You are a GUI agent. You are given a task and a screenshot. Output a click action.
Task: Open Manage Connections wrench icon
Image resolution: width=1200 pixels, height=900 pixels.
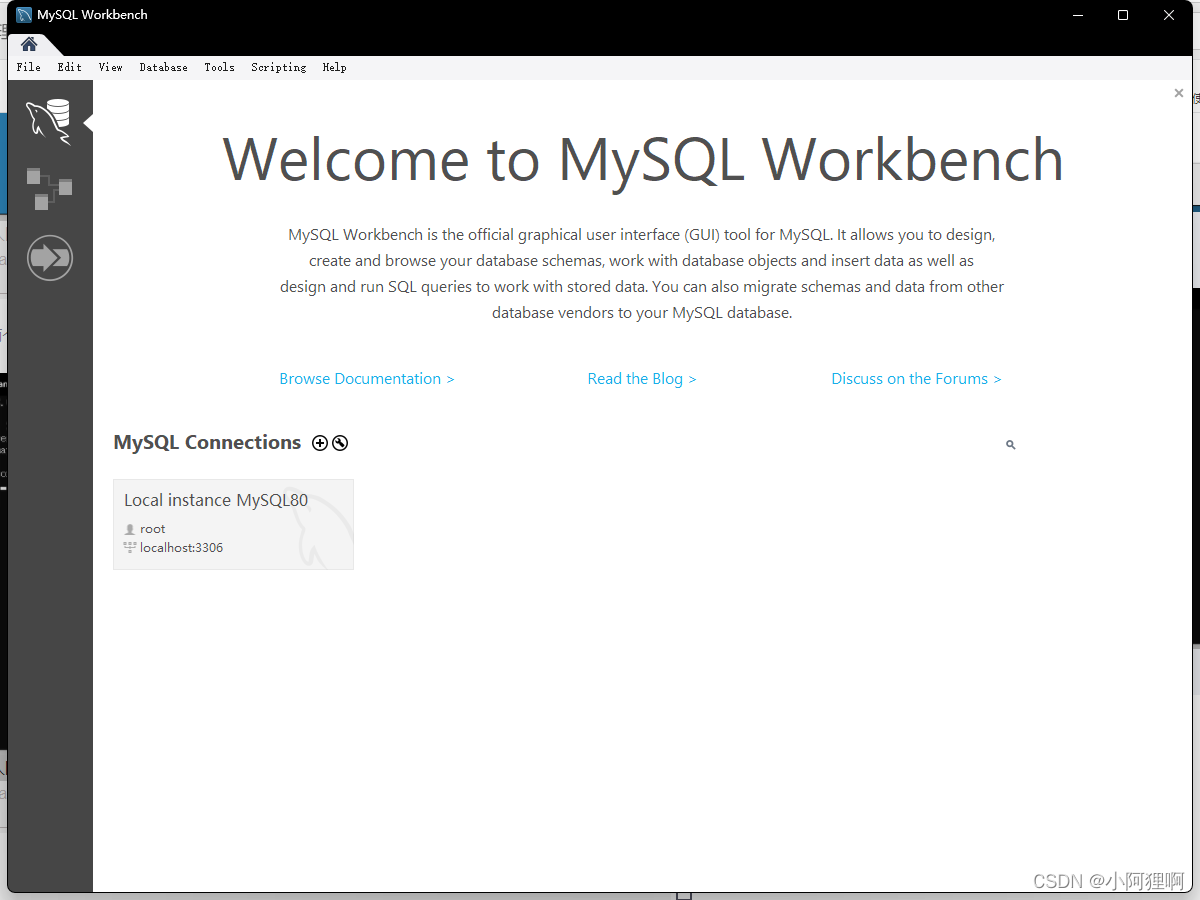tap(340, 443)
